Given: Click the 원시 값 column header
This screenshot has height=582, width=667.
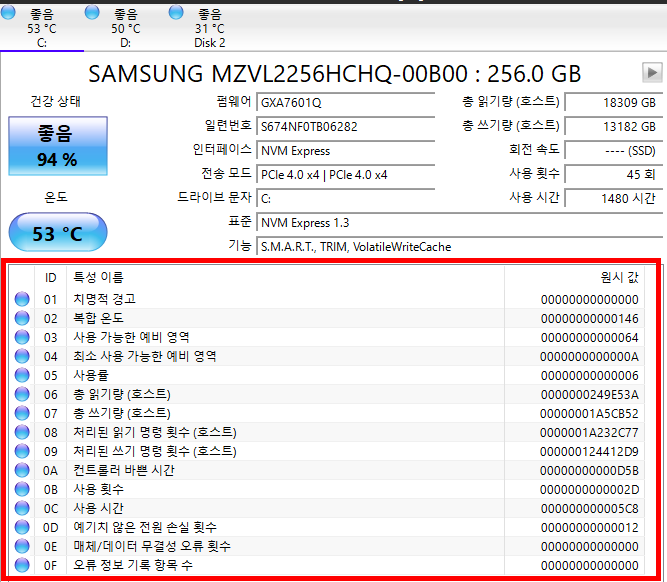Looking at the screenshot, I should (574, 277).
